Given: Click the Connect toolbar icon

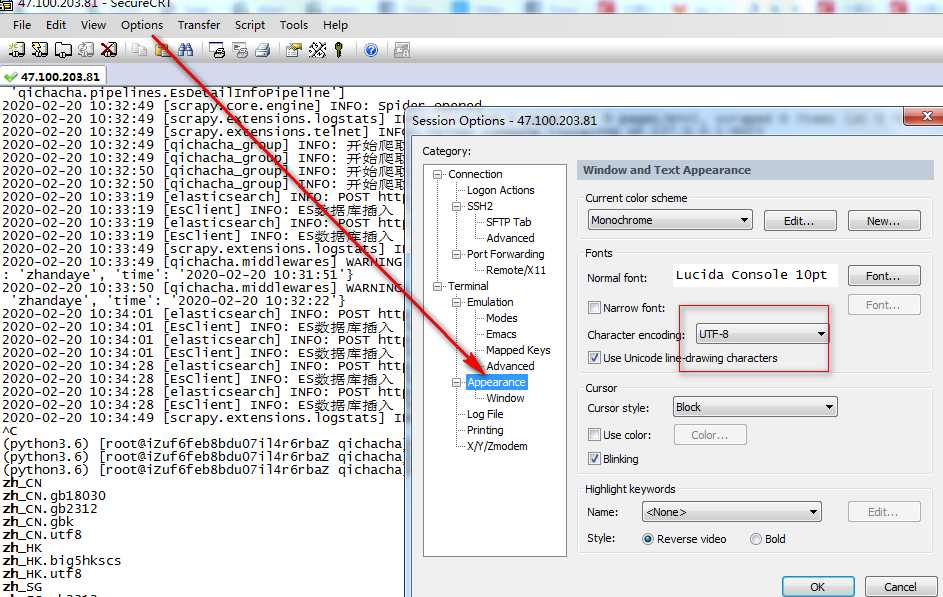Looking at the screenshot, I should click(x=16, y=50).
